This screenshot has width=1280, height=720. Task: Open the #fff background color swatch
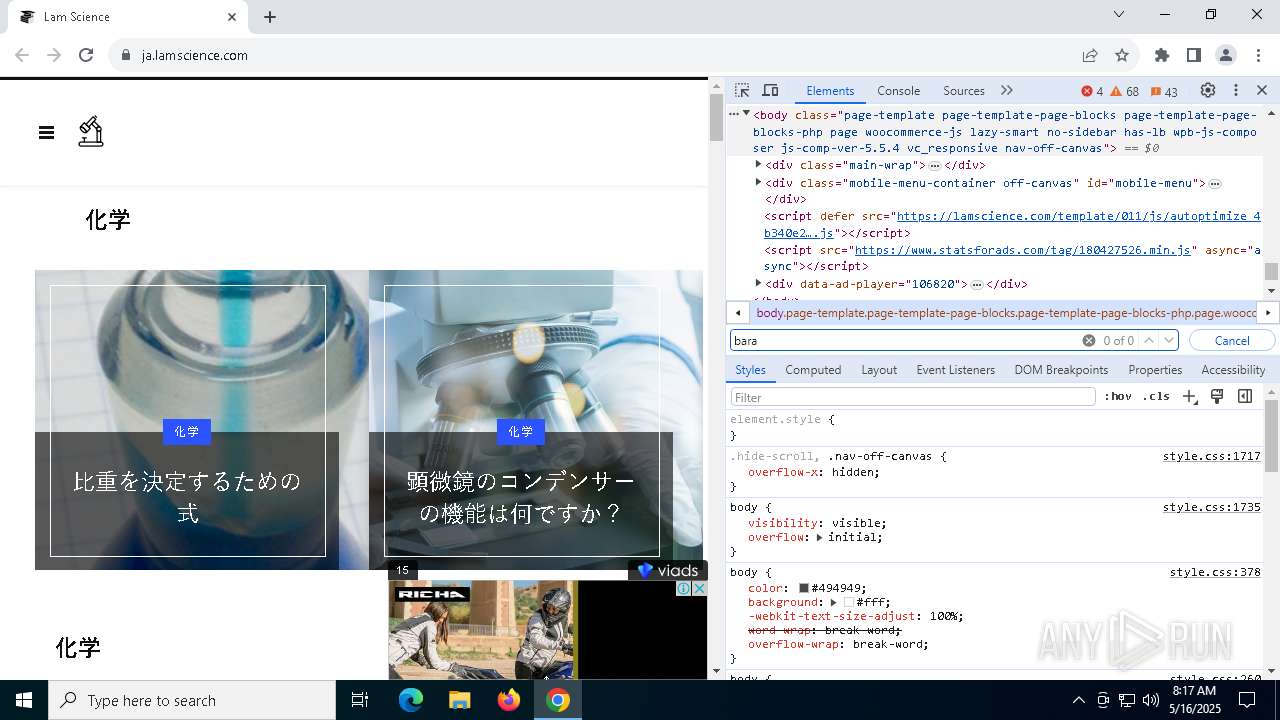coord(849,602)
